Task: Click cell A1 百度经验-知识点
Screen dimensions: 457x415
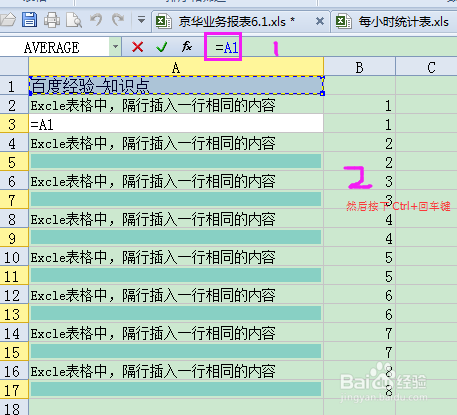Action: (176, 86)
